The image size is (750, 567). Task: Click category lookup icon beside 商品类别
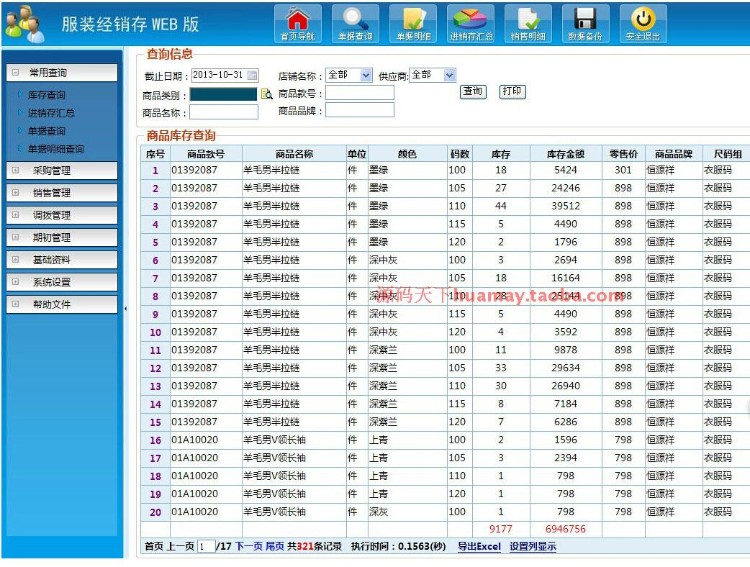(x=266, y=94)
